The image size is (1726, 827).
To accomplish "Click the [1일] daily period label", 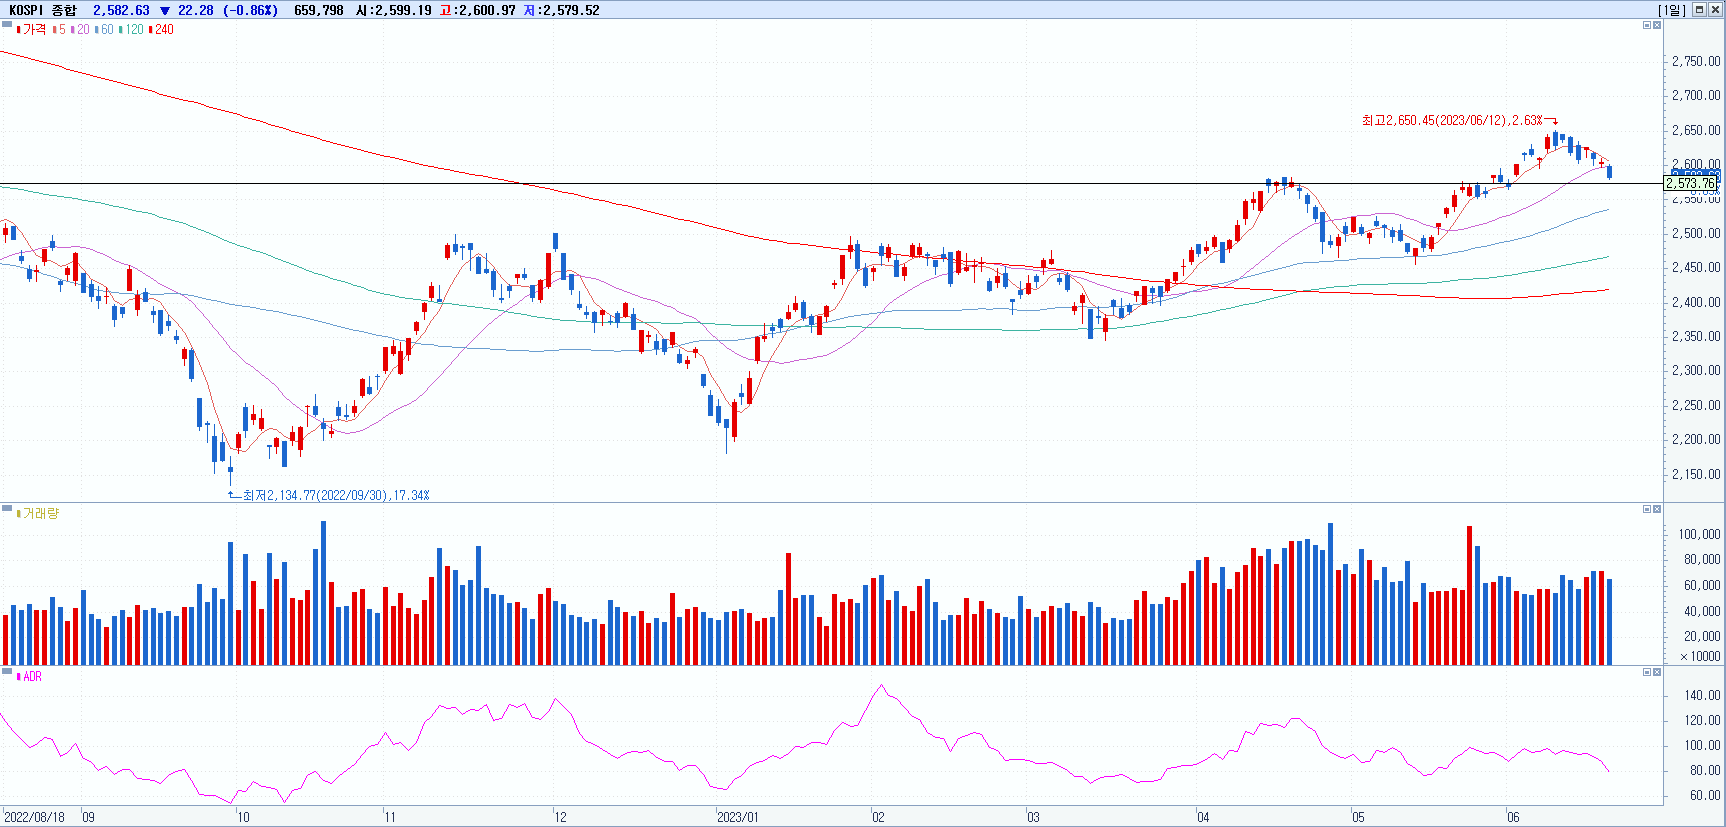I will [1672, 10].
